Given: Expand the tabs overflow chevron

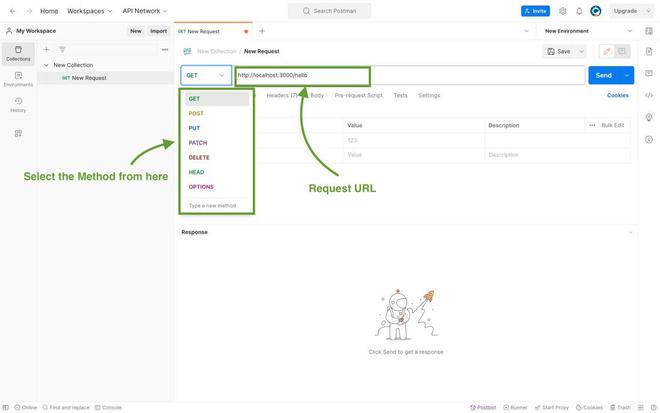Looking at the screenshot, I should coord(526,31).
